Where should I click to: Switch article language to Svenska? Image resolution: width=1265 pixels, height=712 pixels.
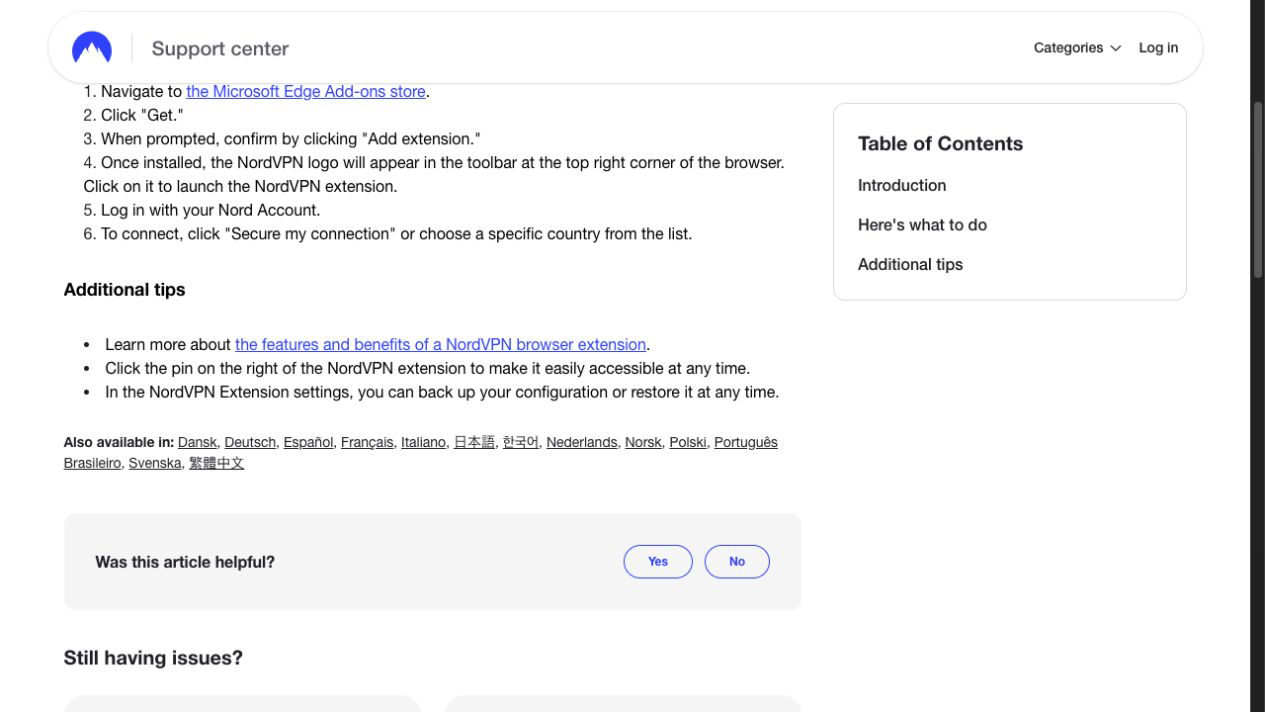(155, 463)
